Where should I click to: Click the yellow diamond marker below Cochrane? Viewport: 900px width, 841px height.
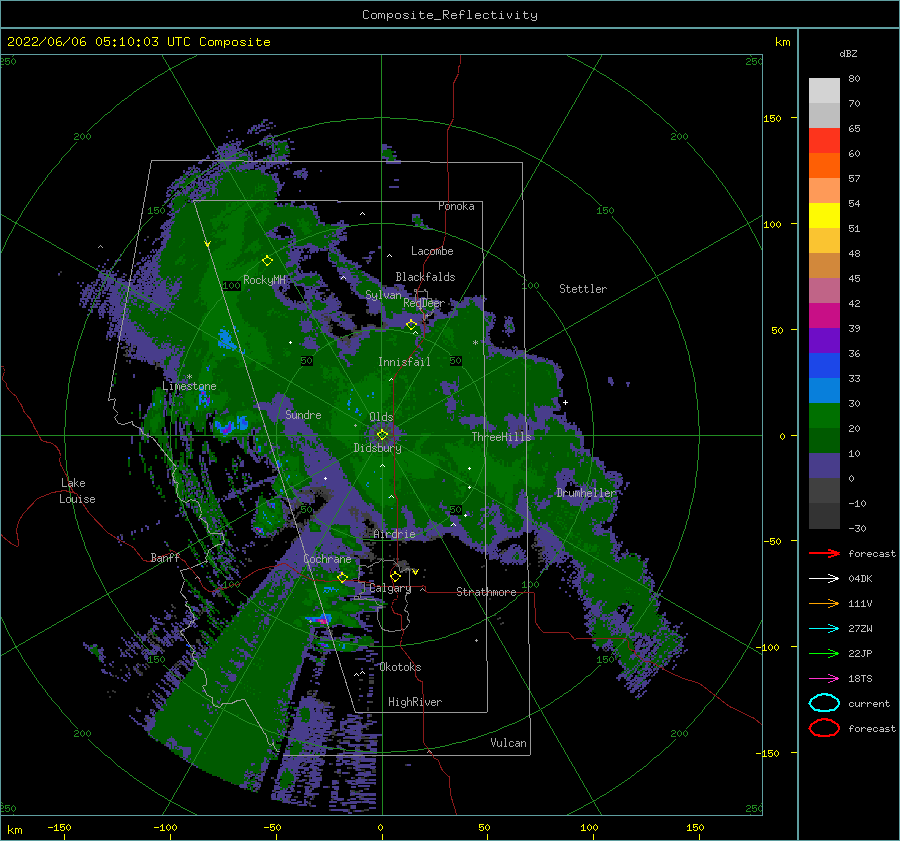click(343, 577)
